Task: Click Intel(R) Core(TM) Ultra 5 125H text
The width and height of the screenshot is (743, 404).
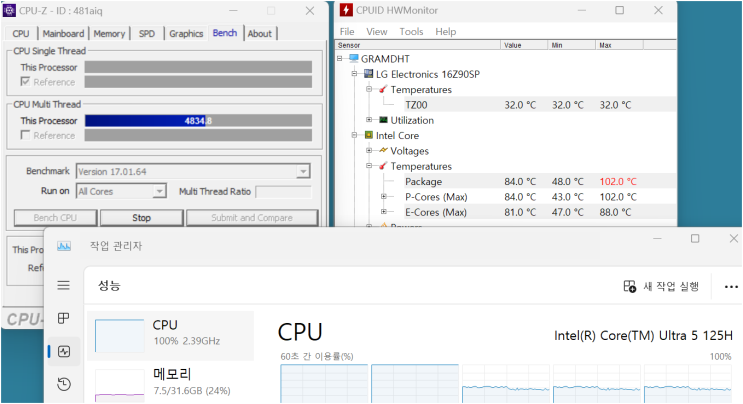Action: tap(643, 336)
